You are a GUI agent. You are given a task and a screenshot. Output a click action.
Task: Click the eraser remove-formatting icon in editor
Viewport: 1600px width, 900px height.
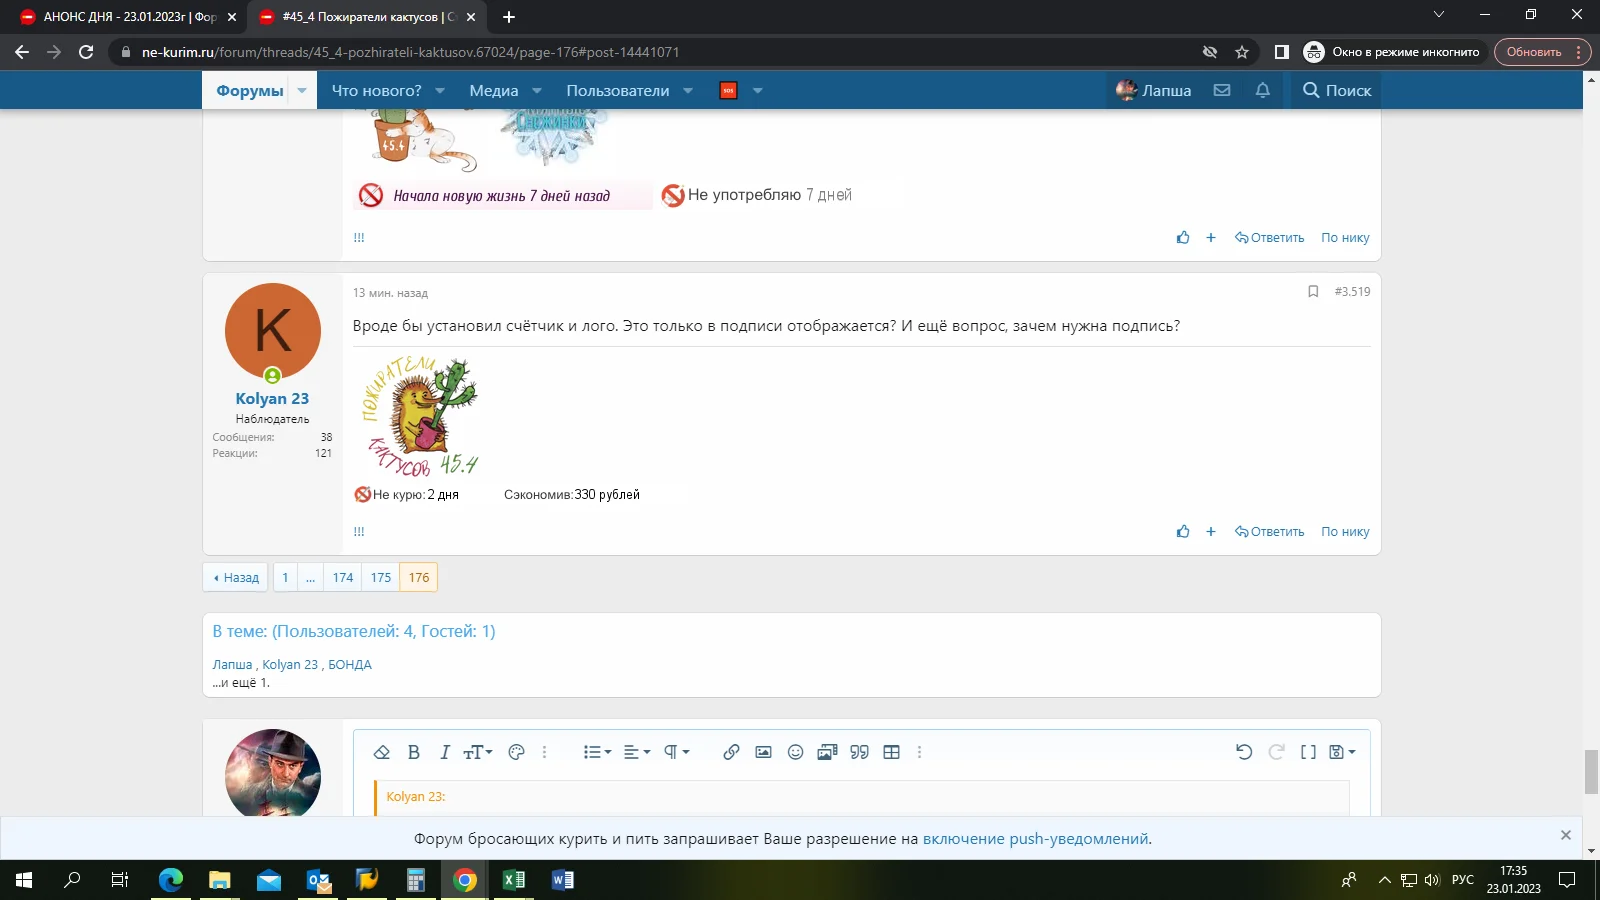point(381,752)
